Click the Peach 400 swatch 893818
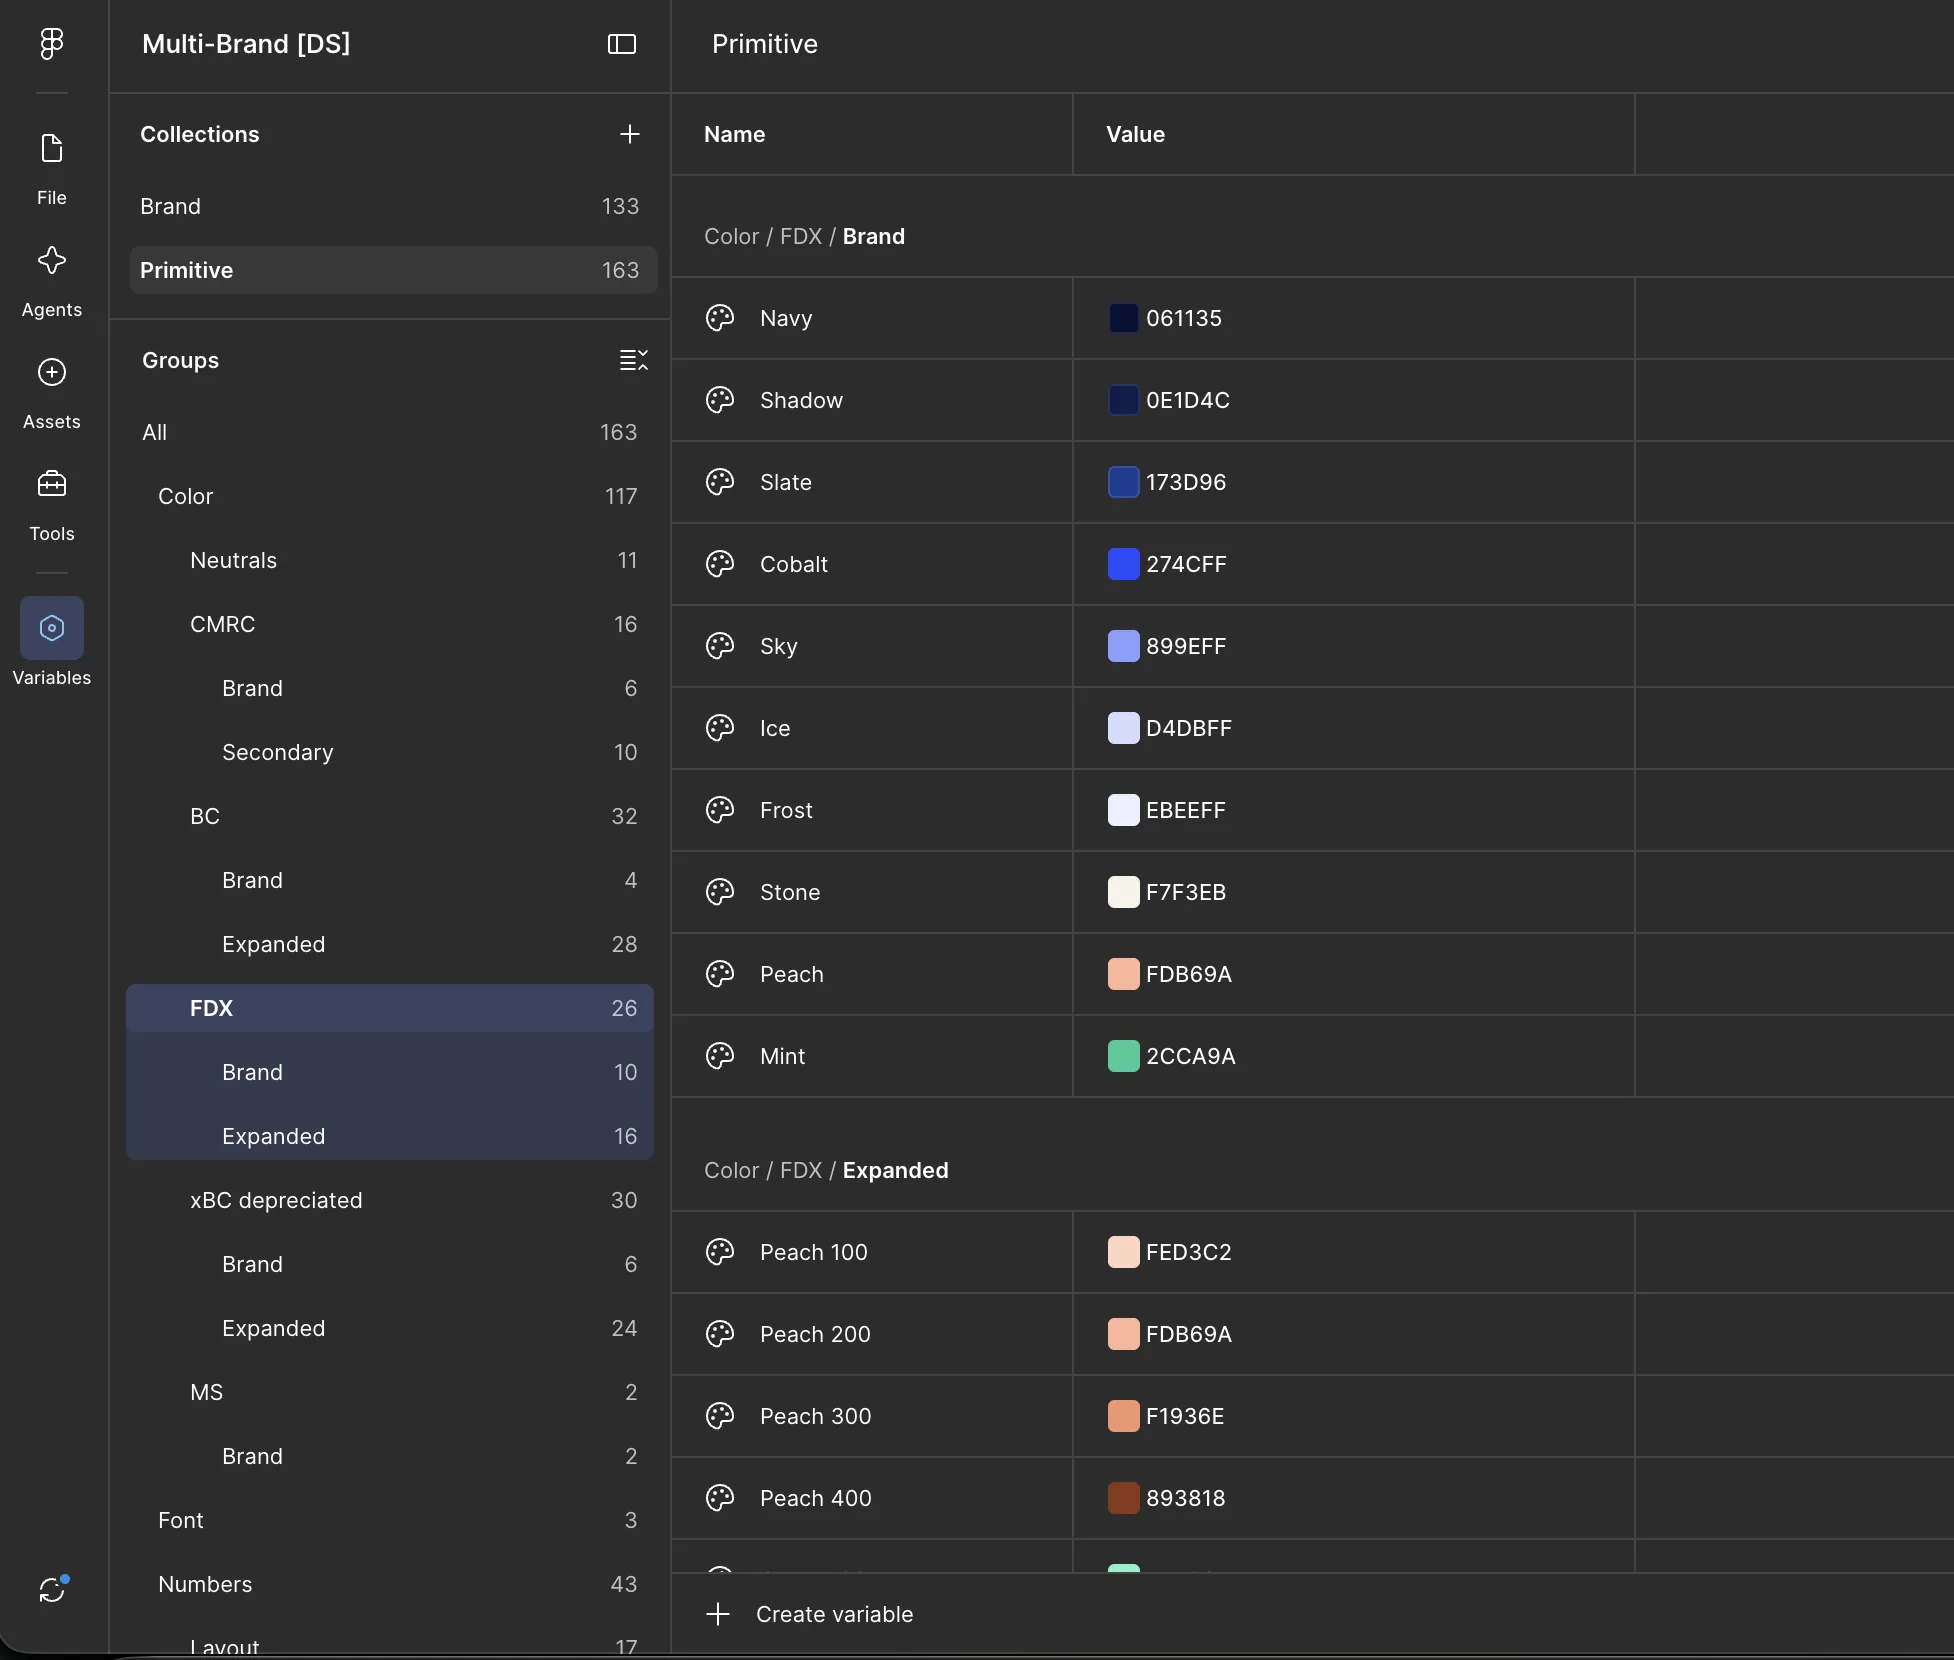The image size is (1954, 1660). 1124,1498
